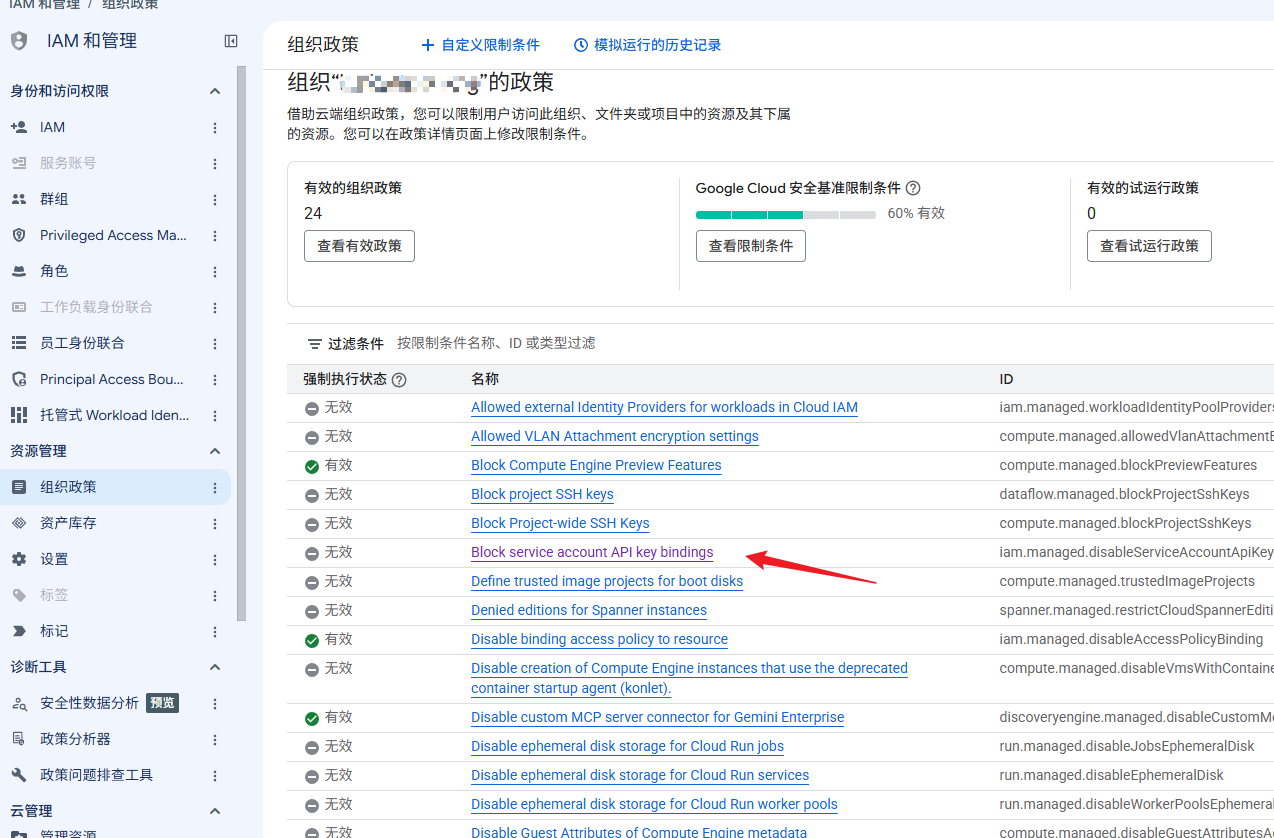Open the three-dot menu beside 资产库存
This screenshot has height=838, width=1274.
(x=215, y=524)
